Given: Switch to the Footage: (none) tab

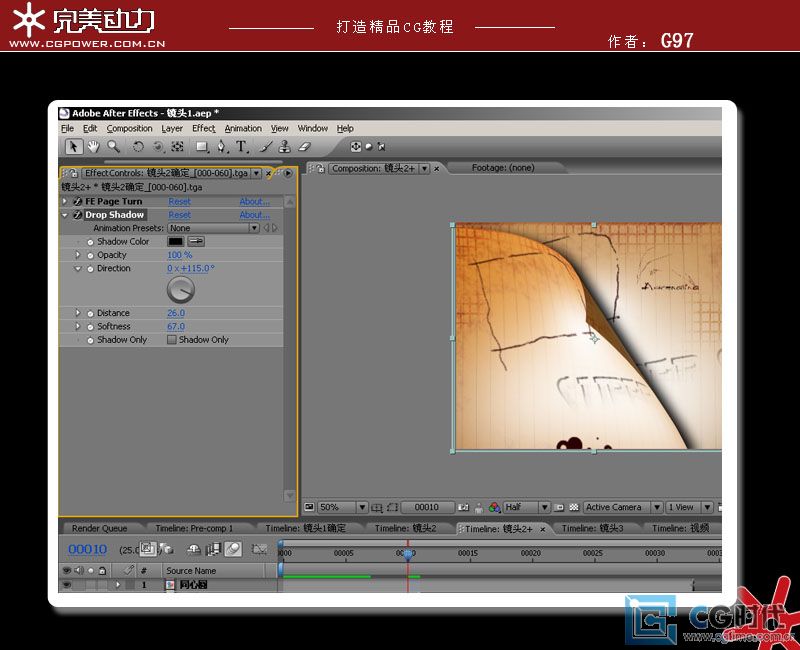Looking at the screenshot, I should 503,168.
